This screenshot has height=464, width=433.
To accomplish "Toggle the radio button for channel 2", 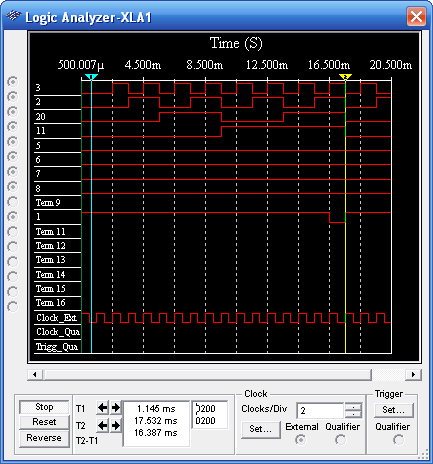I will [x=13, y=97].
